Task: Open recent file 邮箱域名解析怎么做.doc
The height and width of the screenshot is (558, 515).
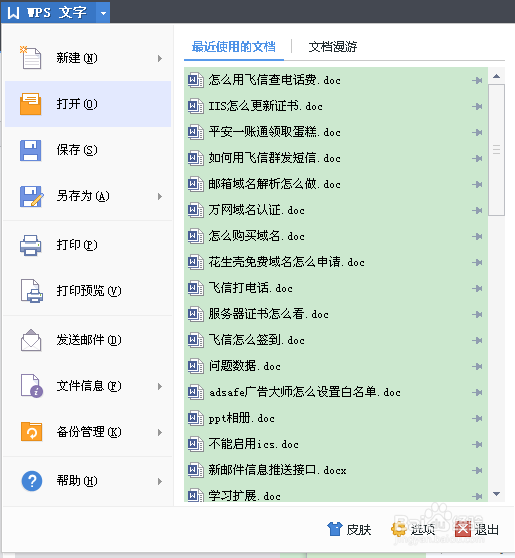Action: point(336,184)
